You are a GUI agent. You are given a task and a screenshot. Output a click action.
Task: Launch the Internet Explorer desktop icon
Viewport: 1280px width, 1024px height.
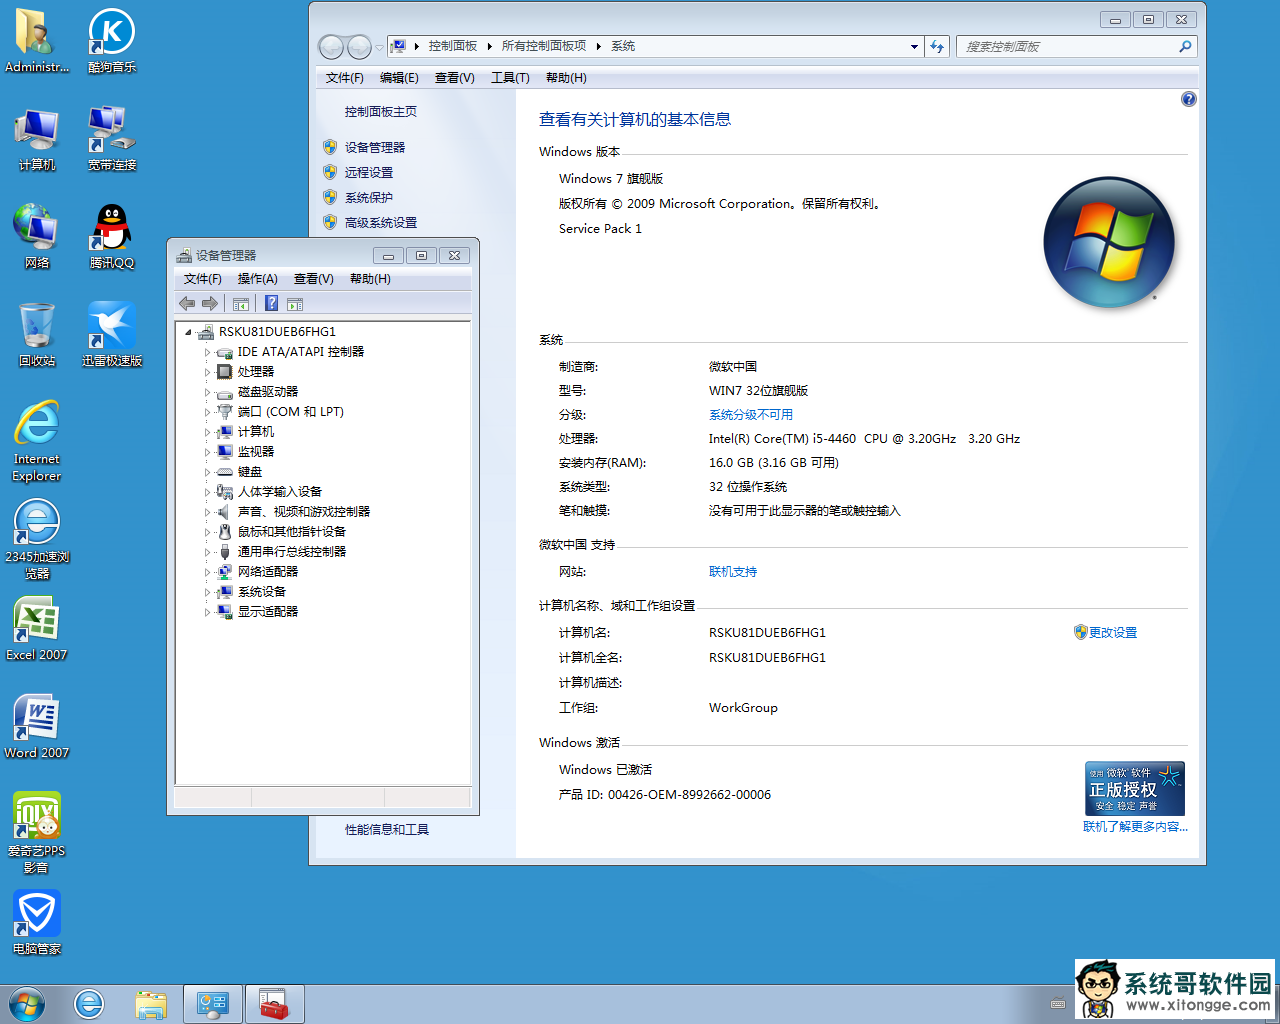[37, 441]
